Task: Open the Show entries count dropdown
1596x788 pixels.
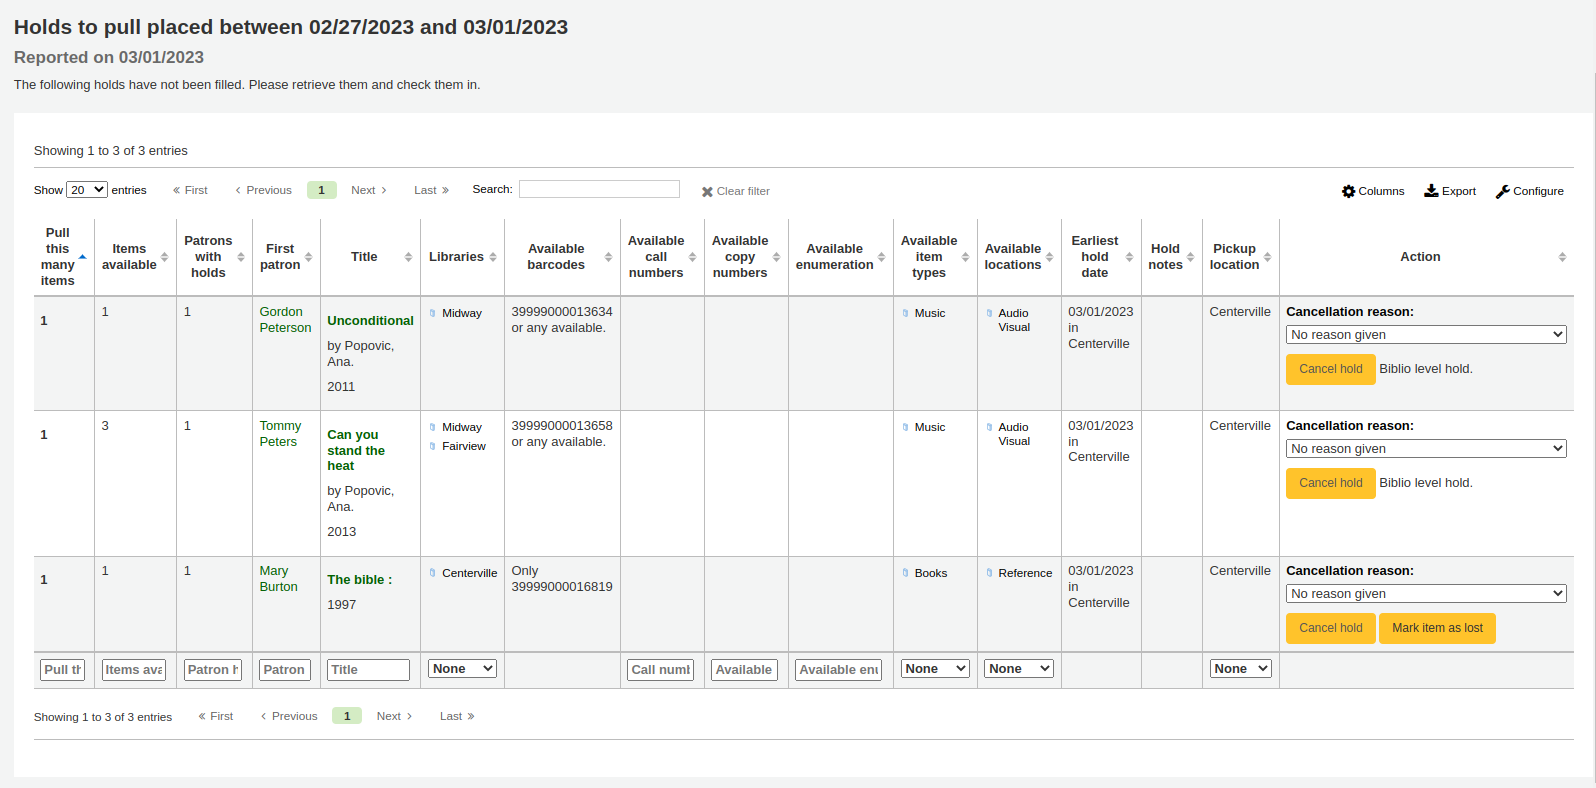Action: 87,190
